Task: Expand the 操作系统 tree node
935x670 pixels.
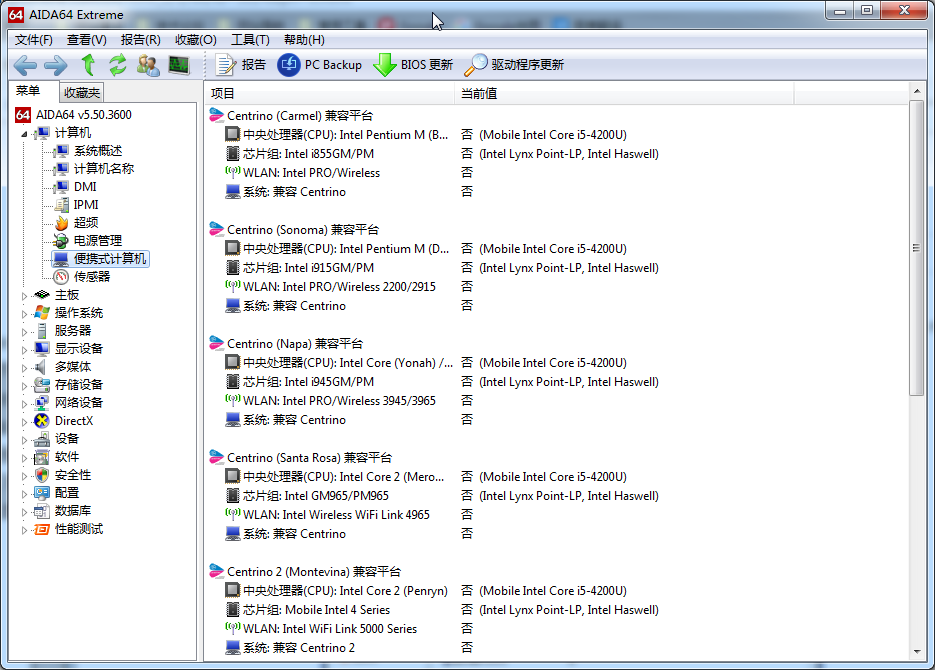Action: point(24,314)
